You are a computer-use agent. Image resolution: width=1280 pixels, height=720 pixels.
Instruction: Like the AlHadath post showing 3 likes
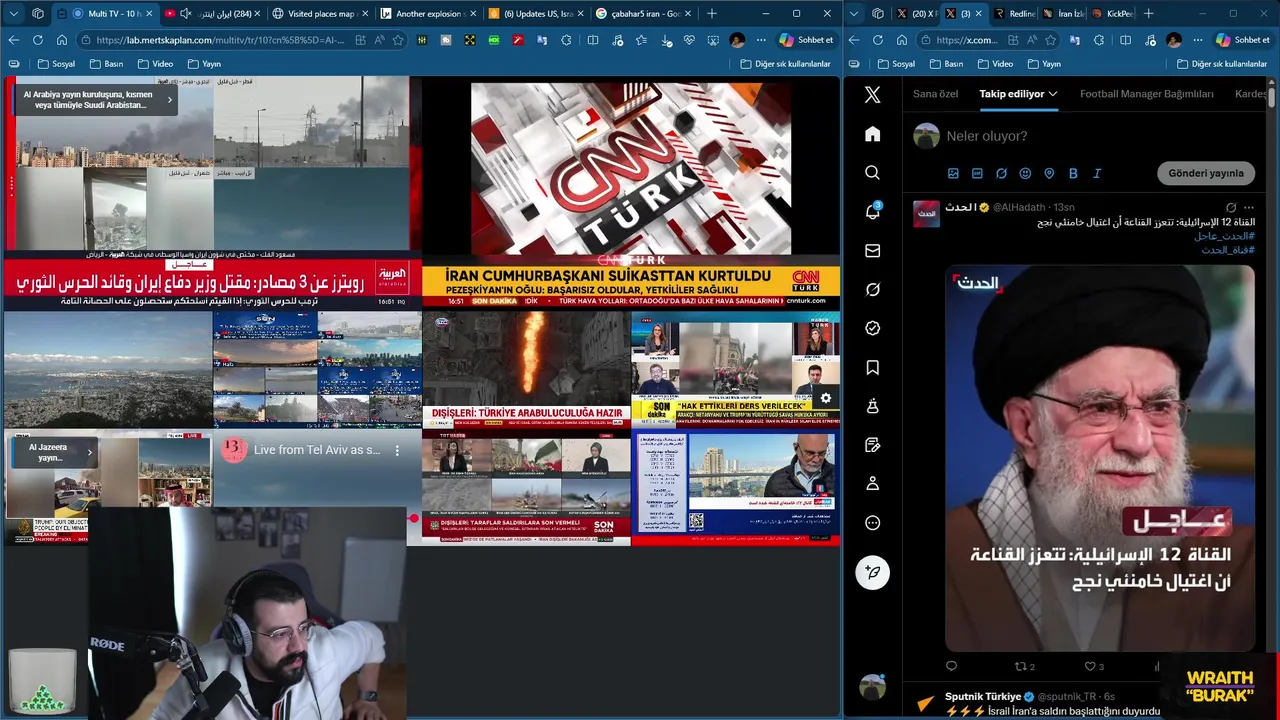point(1094,666)
